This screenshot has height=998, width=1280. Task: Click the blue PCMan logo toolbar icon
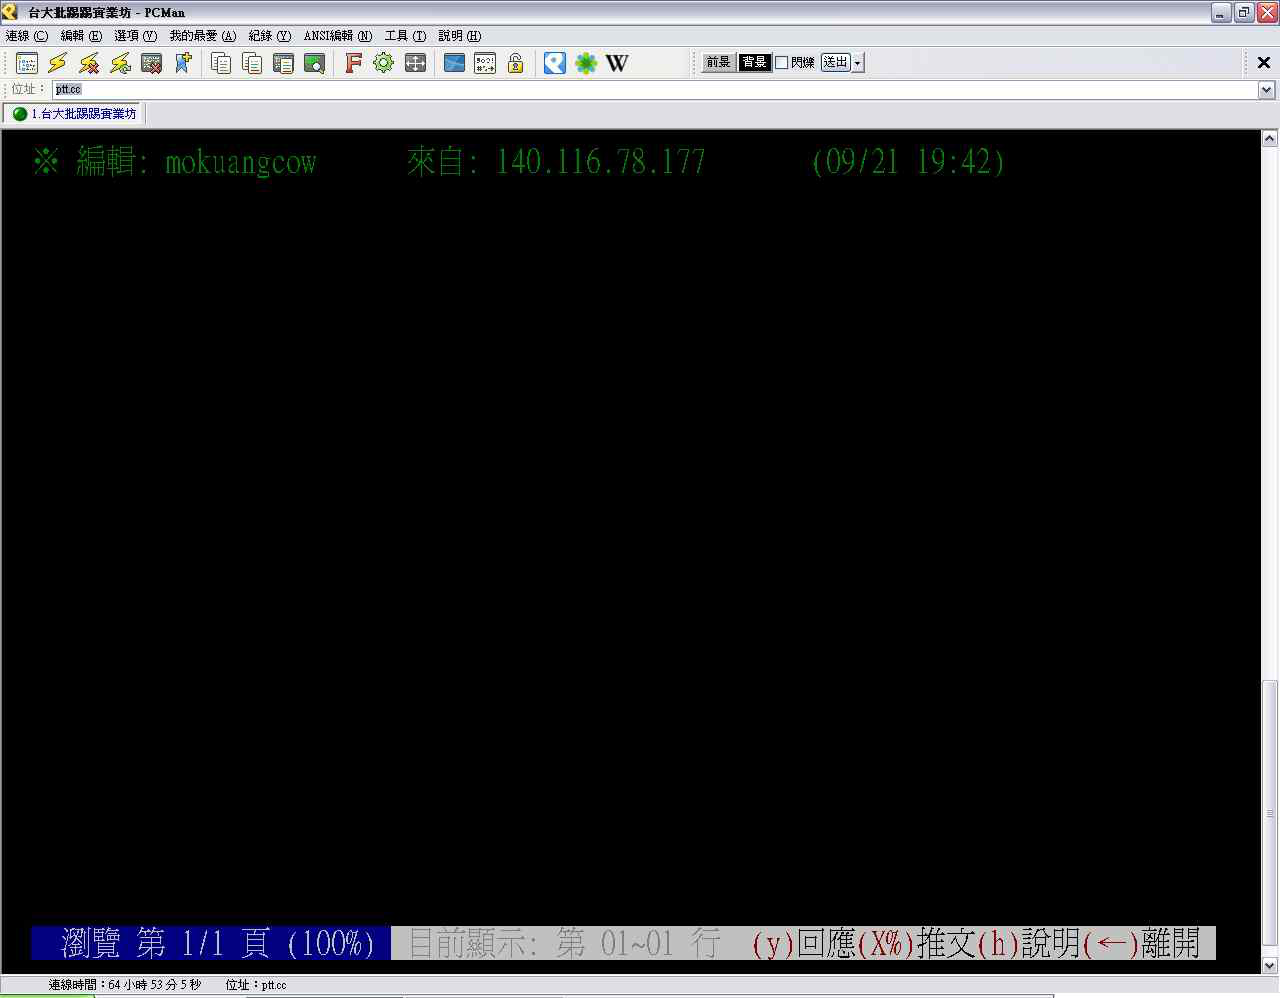click(555, 63)
